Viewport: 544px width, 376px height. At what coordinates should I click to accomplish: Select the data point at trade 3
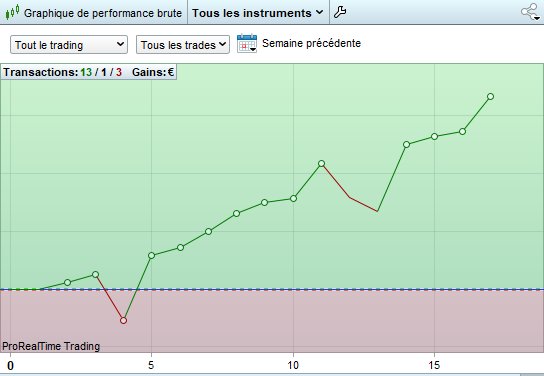pos(96,275)
